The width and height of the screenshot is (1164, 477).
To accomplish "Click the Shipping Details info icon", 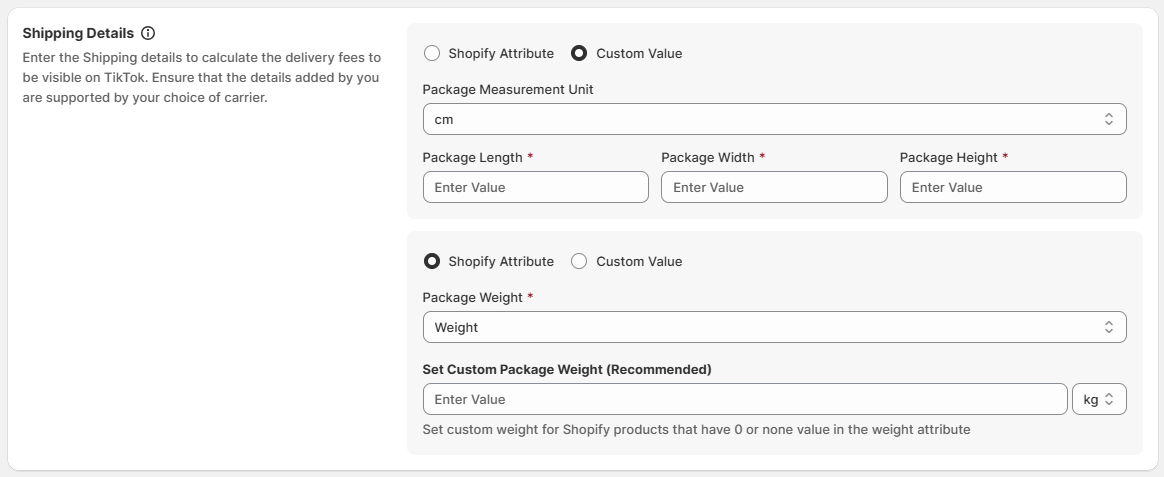I will tap(148, 33).
